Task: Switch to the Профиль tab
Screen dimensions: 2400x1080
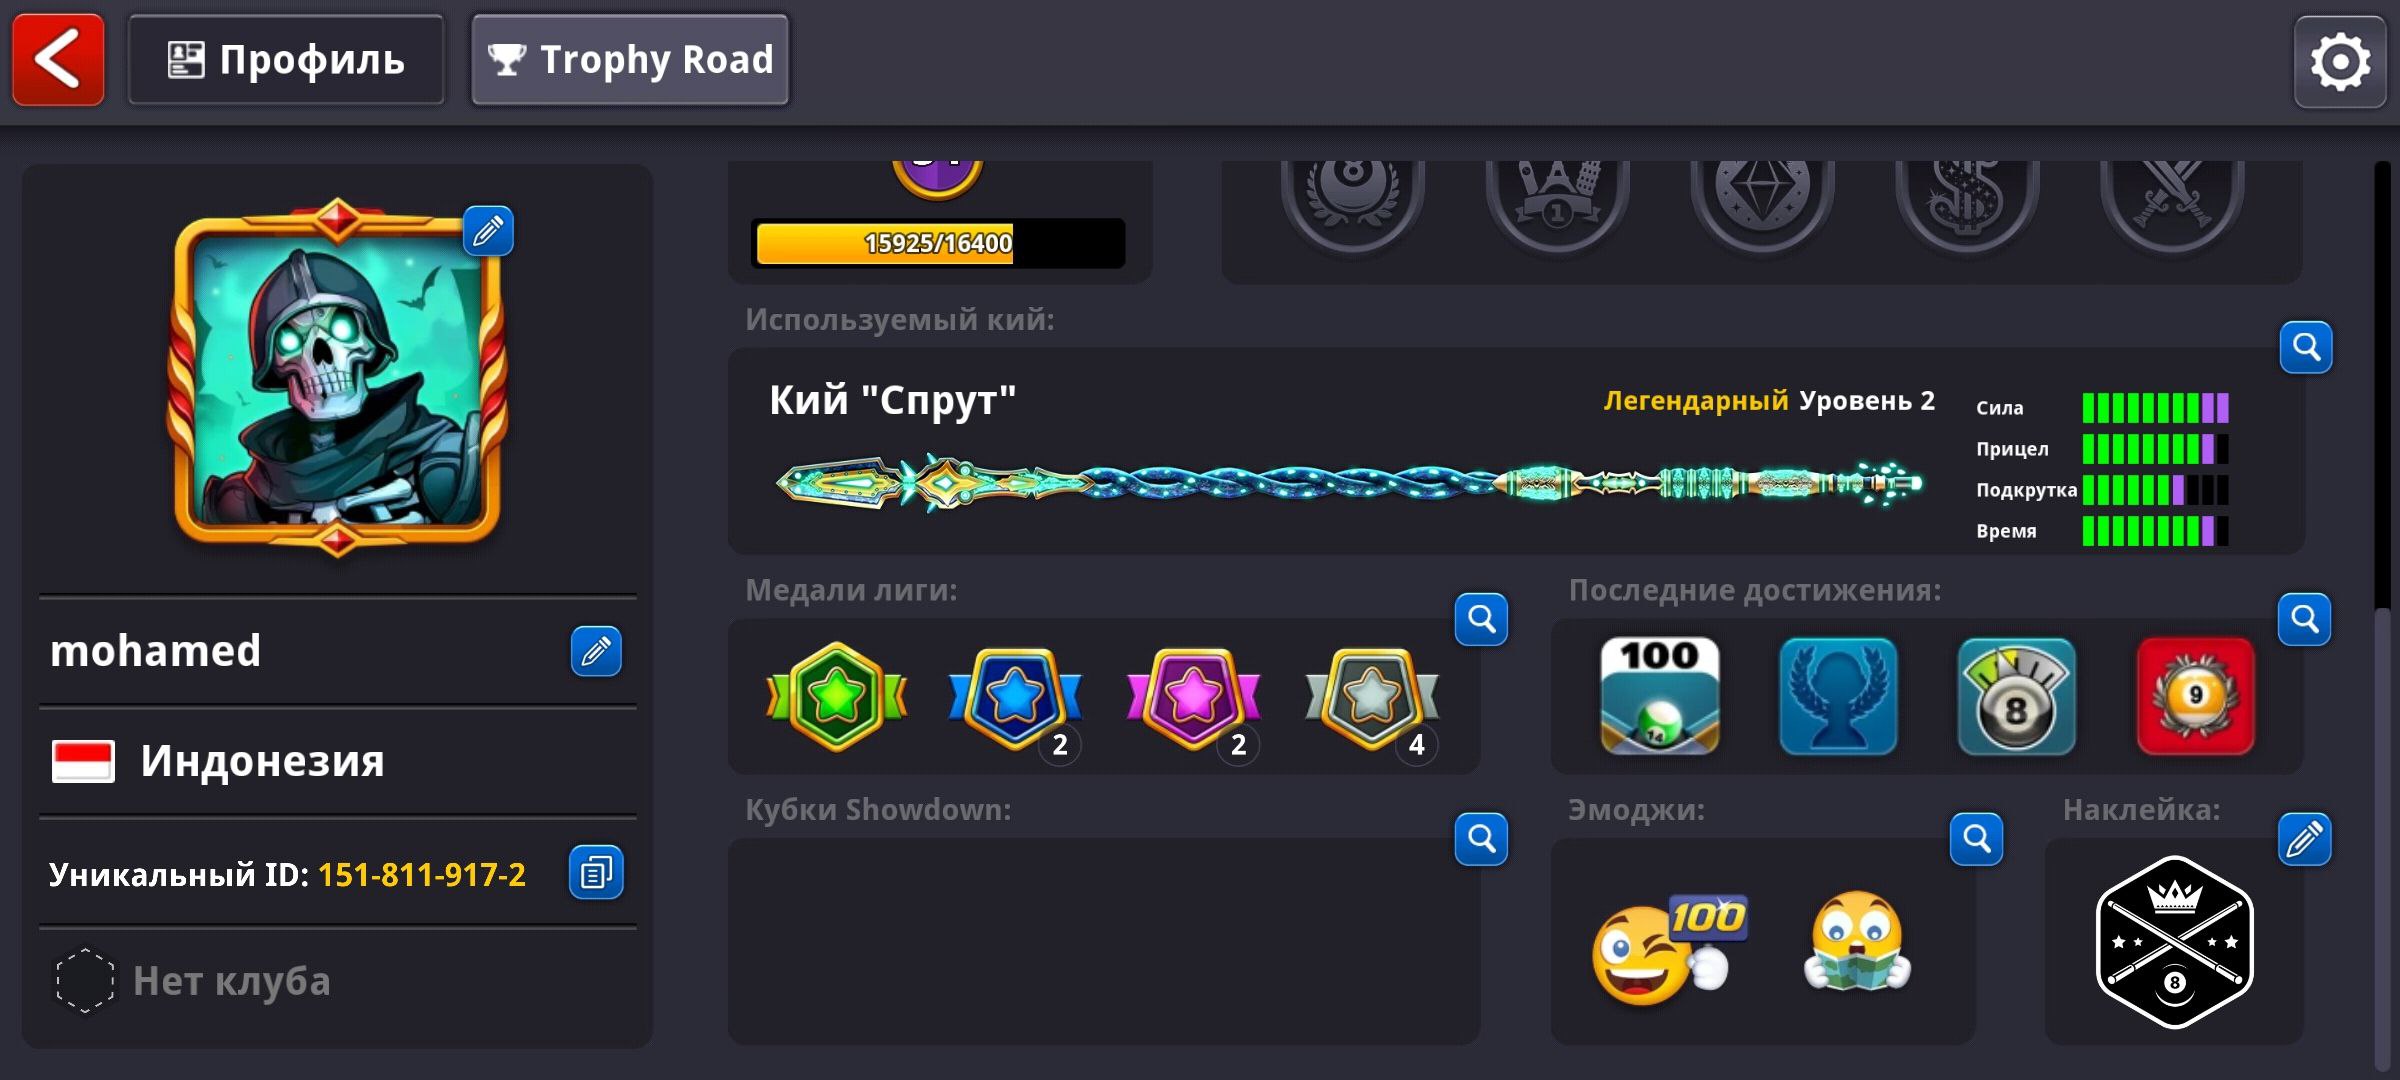Action: (x=286, y=60)
